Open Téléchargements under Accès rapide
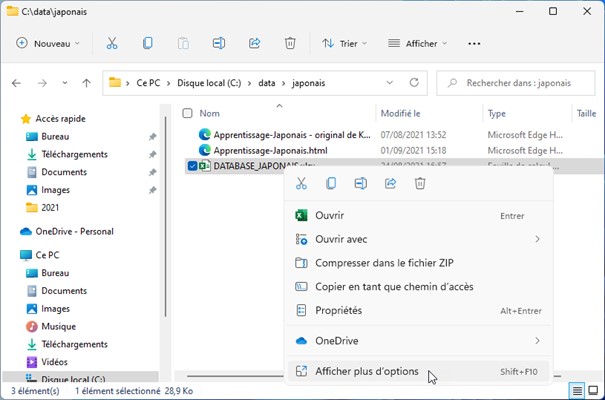605x400 pixels. point(75,154)
